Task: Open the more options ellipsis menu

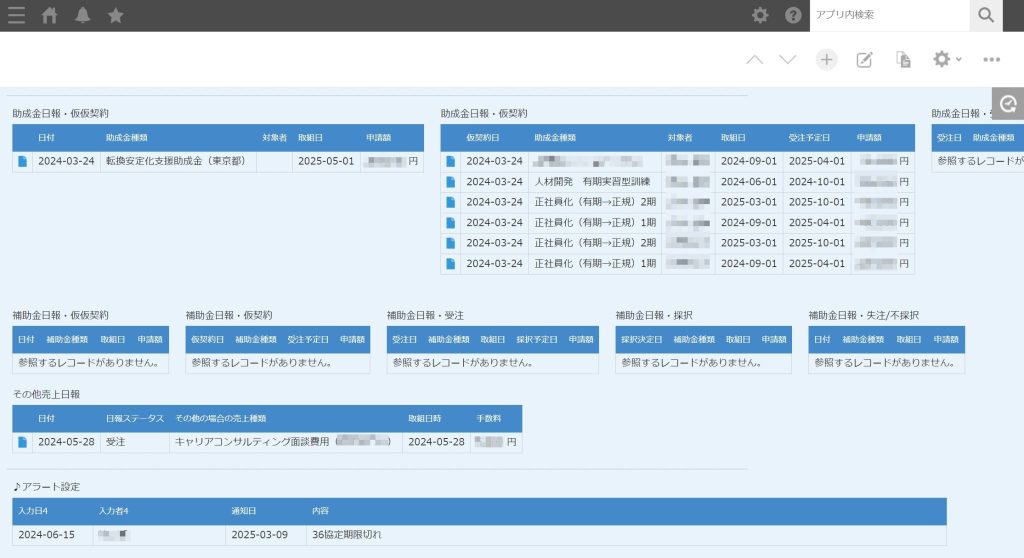Action: point(991,60)
